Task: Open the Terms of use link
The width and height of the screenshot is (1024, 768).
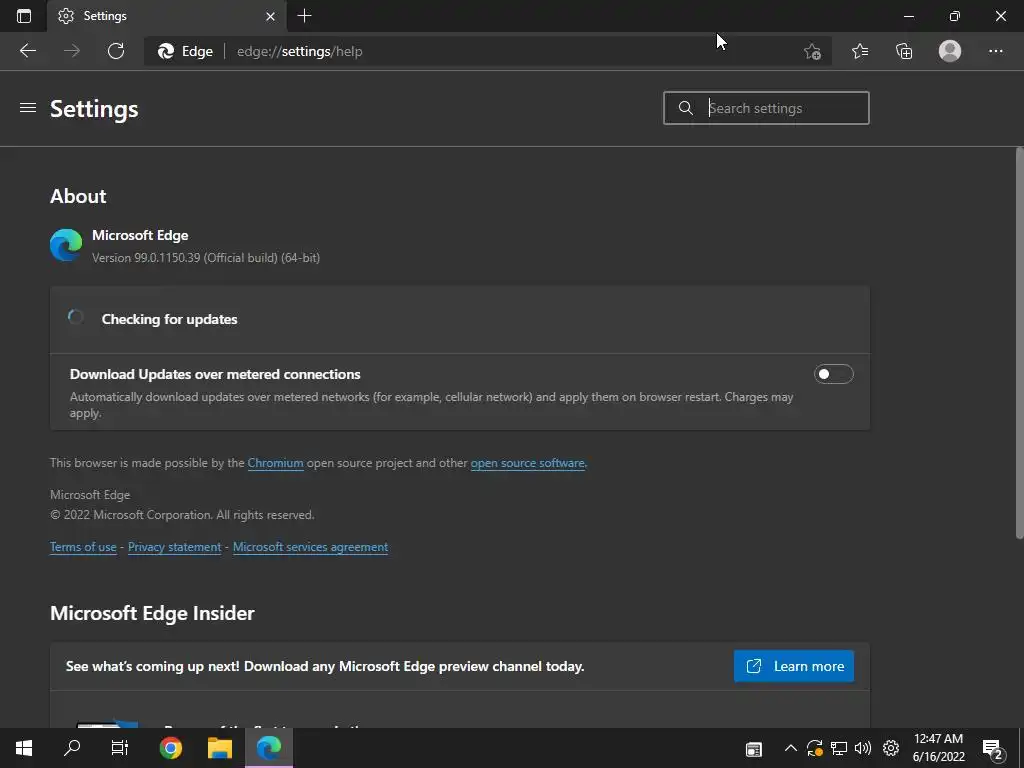Action: coord(83,547)
